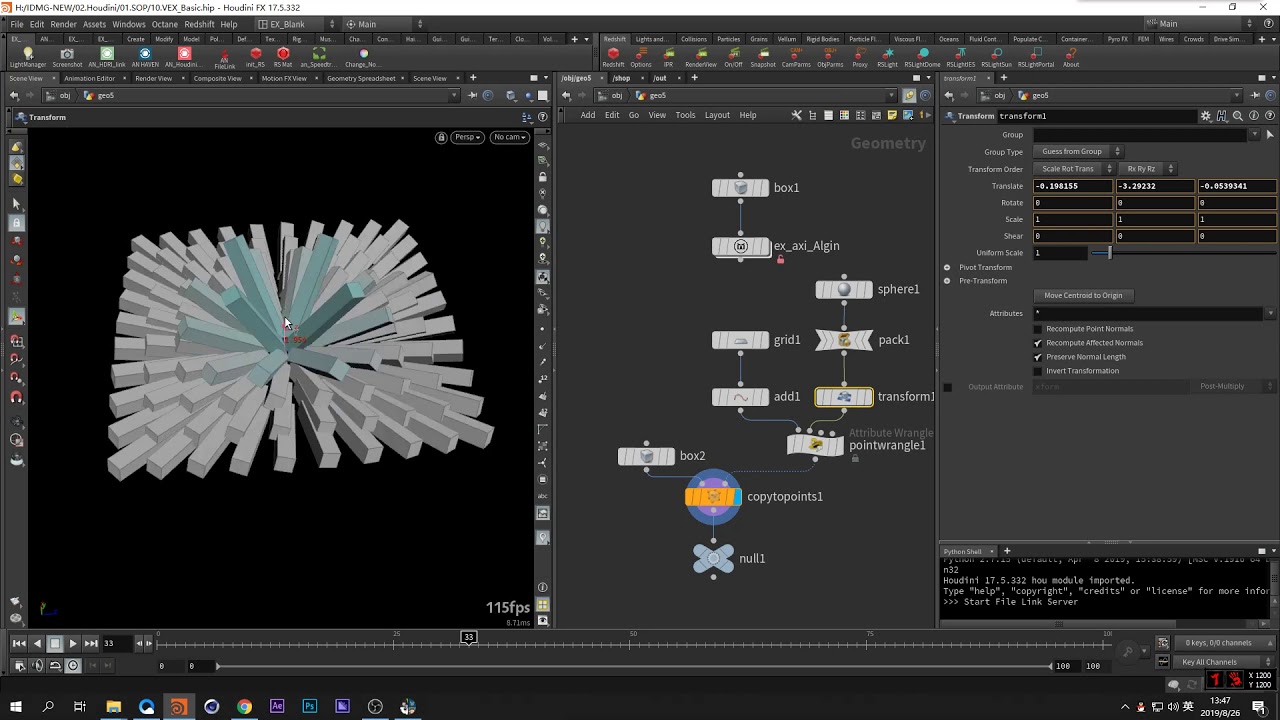Screen dimensions: 1280x720
Task: Launch the AN_HDRI_link shelf tool
Action: (x=106, y=56)
